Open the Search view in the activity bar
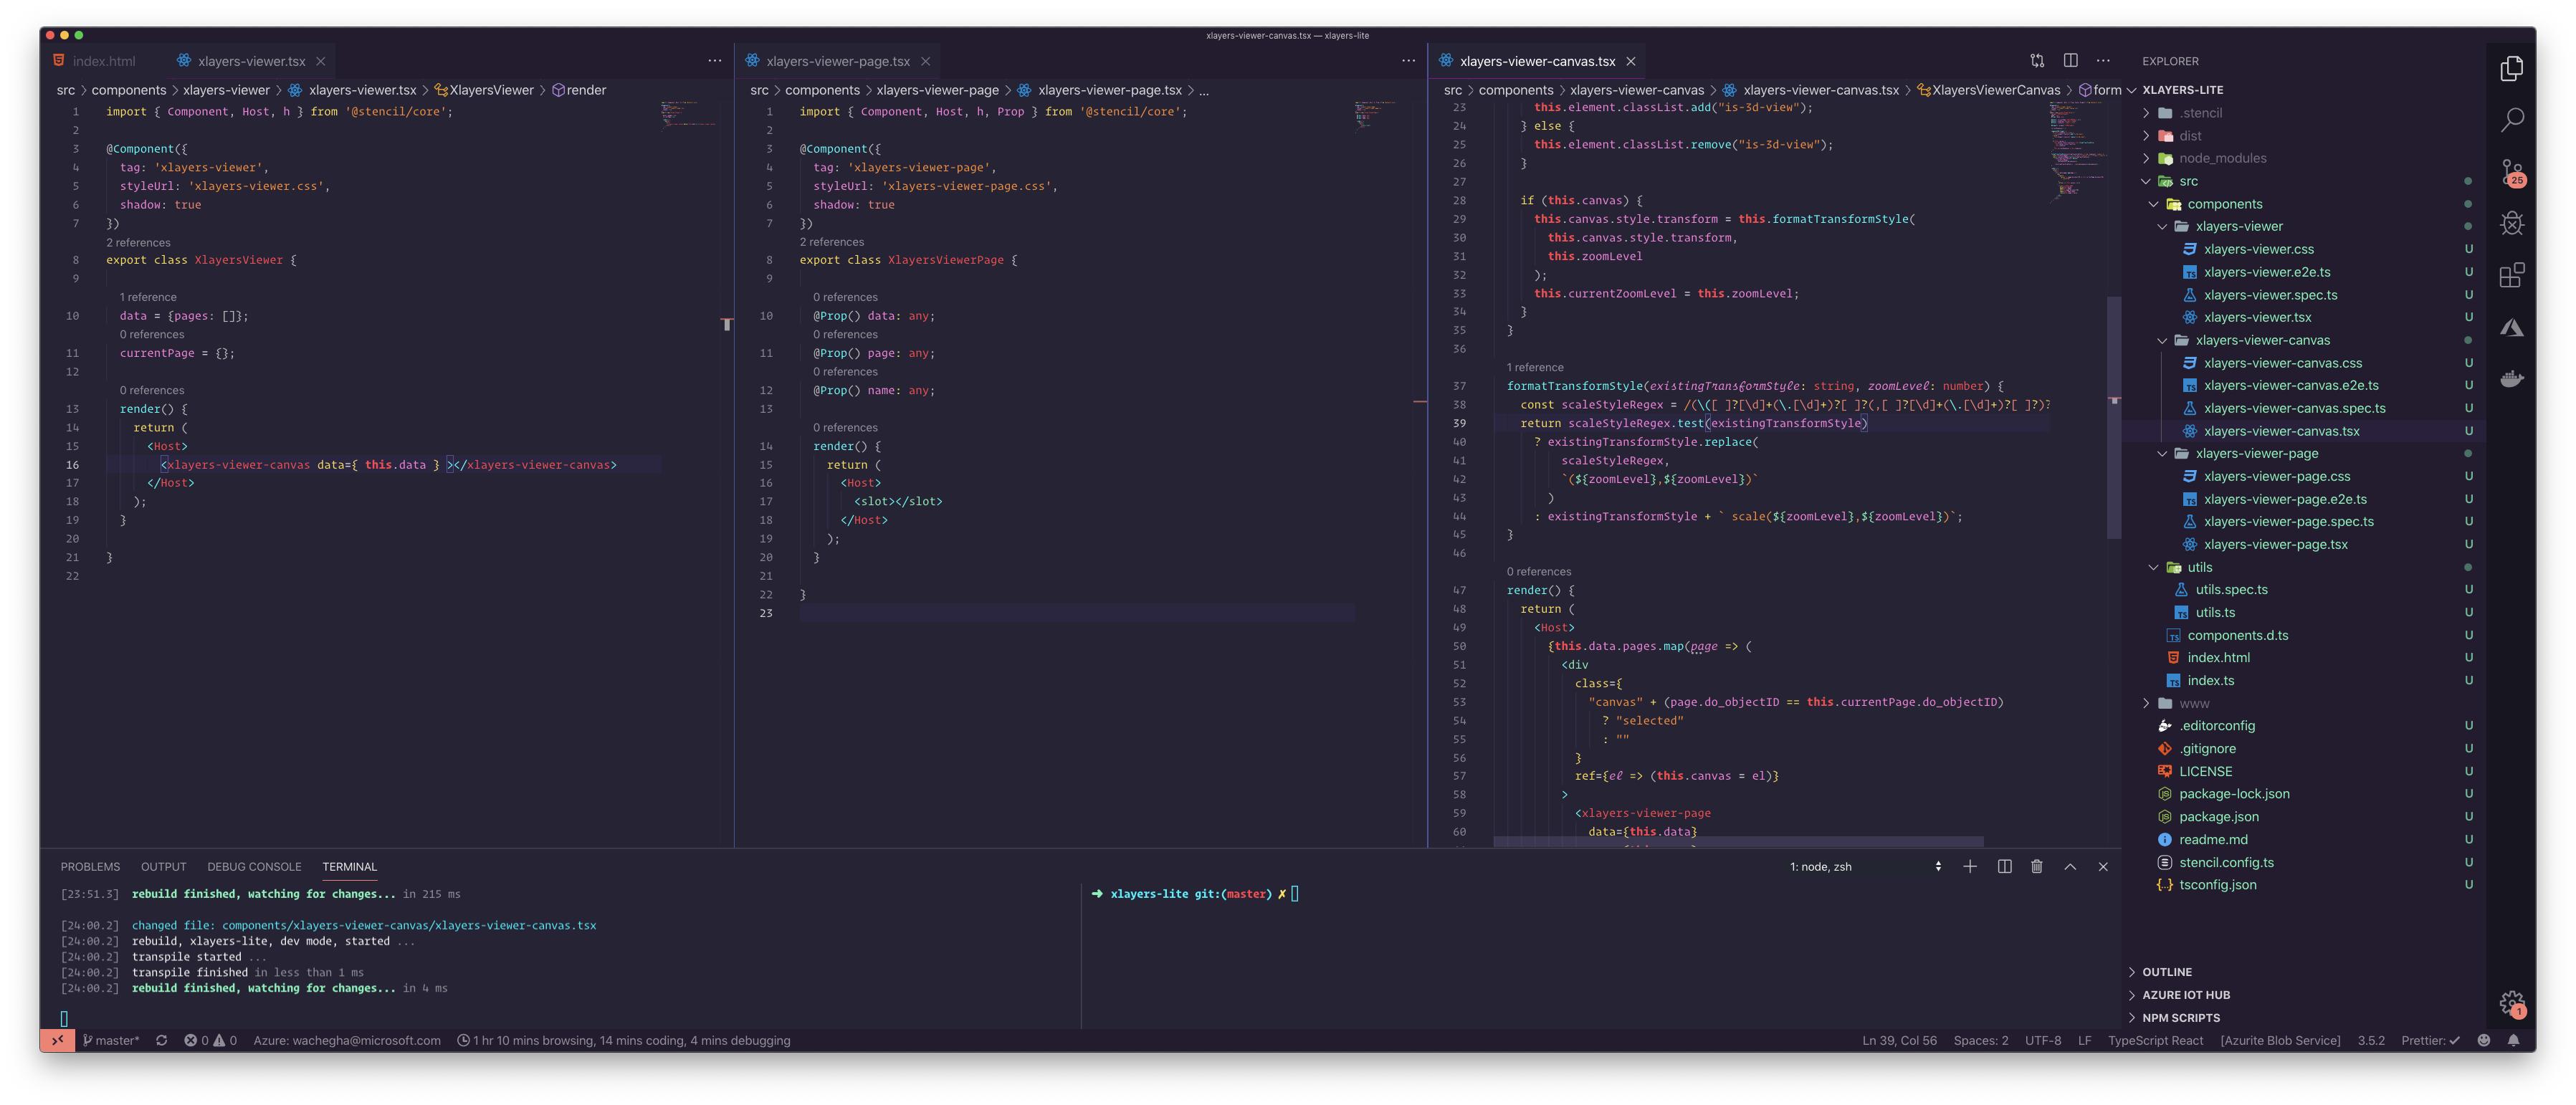 tap(2511, 120)
